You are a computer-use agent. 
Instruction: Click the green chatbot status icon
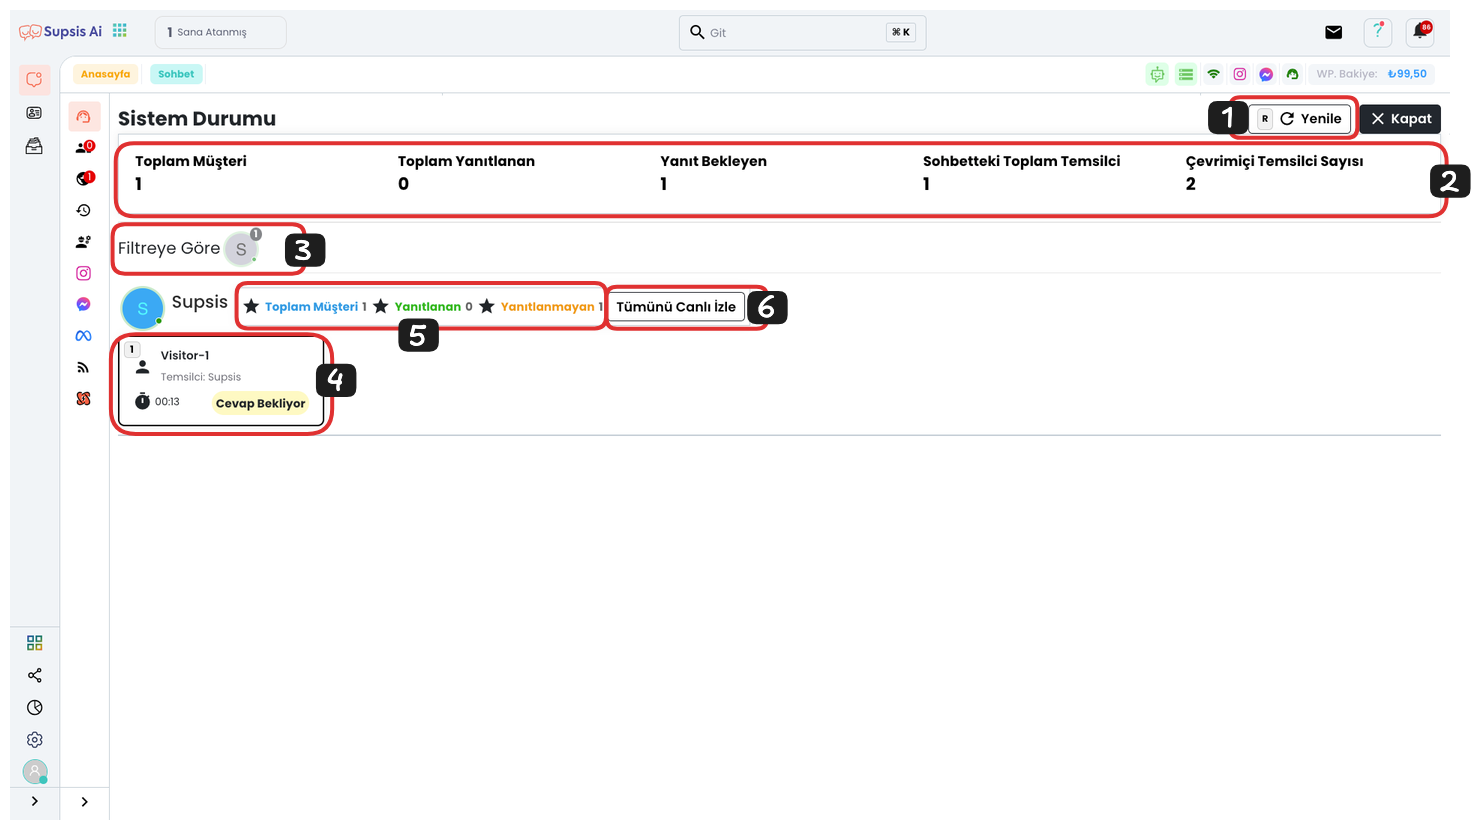pyautogui.click(x=1157, y=74)
